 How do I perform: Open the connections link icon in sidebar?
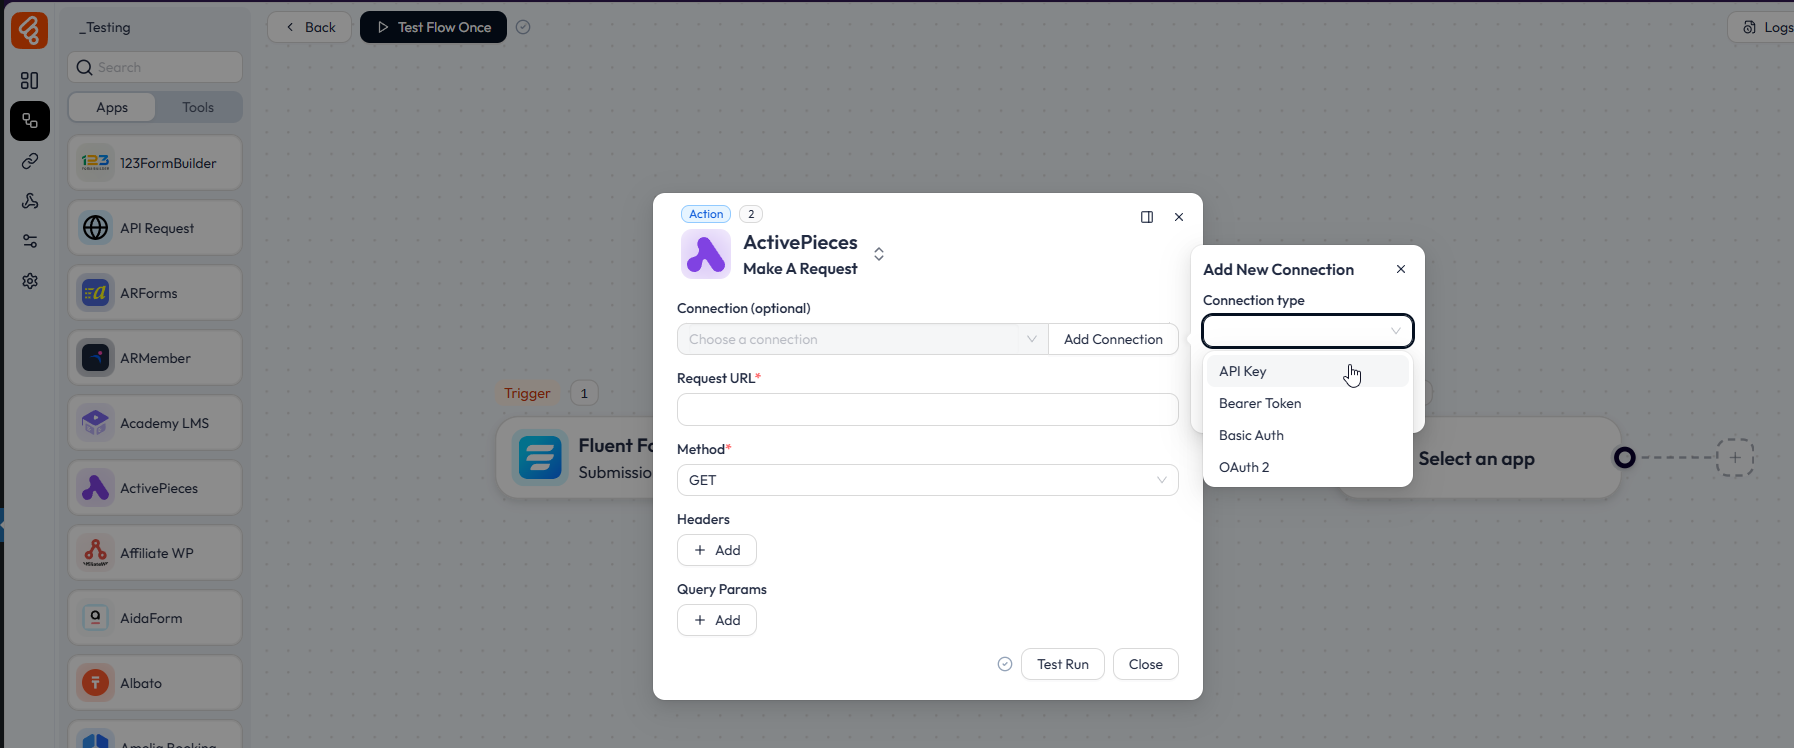click(x=30, y=161)
